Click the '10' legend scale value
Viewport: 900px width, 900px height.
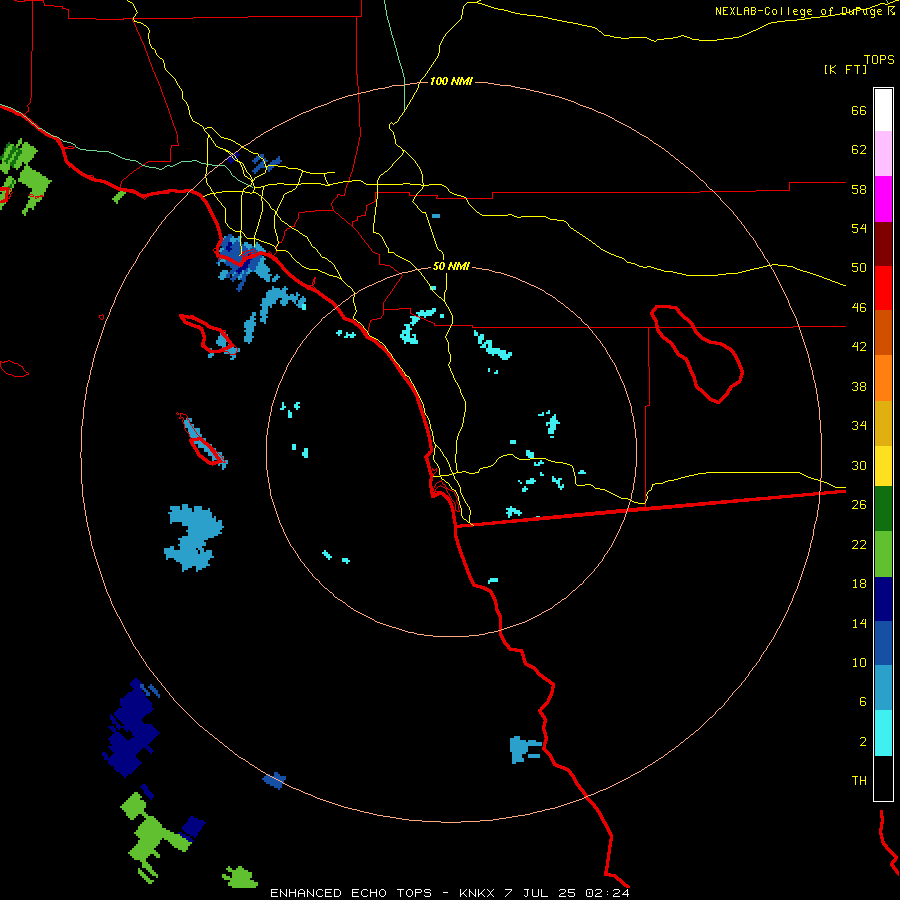click(859, 662)
